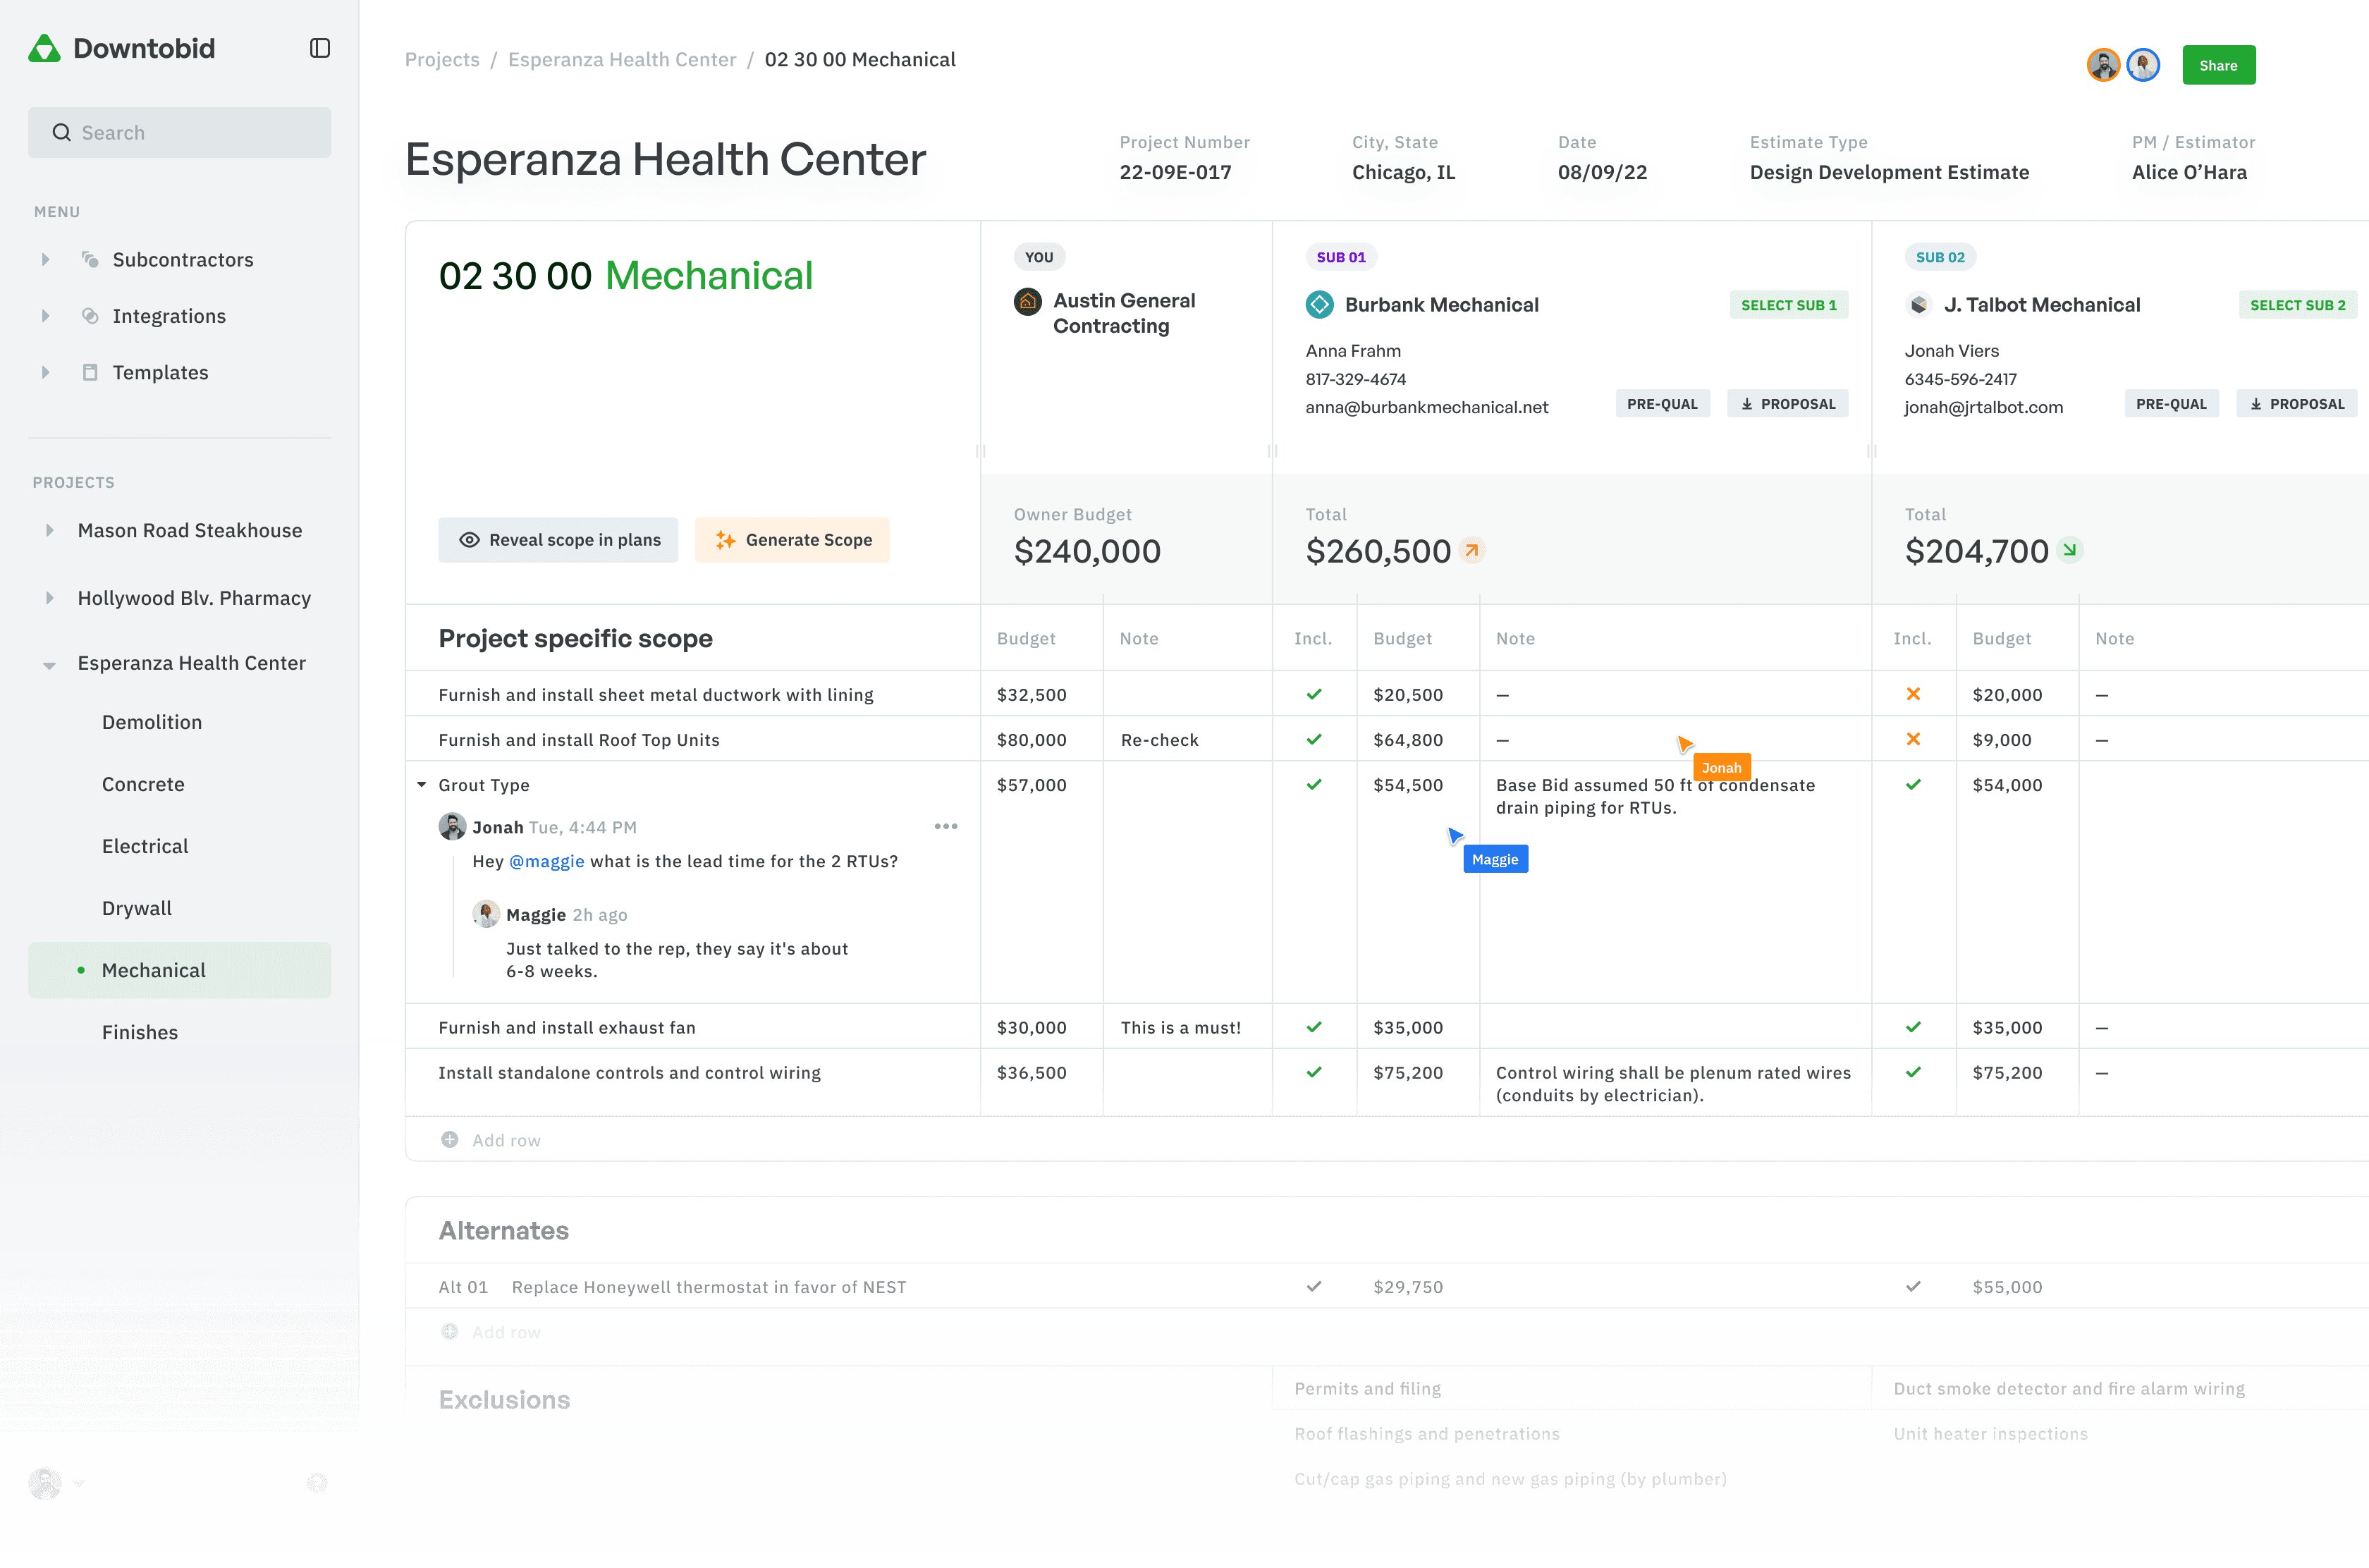Collapse the sidebar with the panel icon
The height and width of the screenshot is (1568, 2369).
[319, 47]
